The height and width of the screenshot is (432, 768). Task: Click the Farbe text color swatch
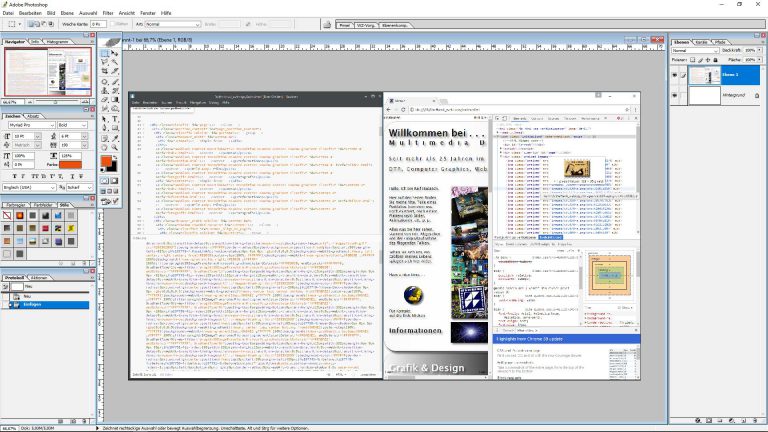click(71, 165)
